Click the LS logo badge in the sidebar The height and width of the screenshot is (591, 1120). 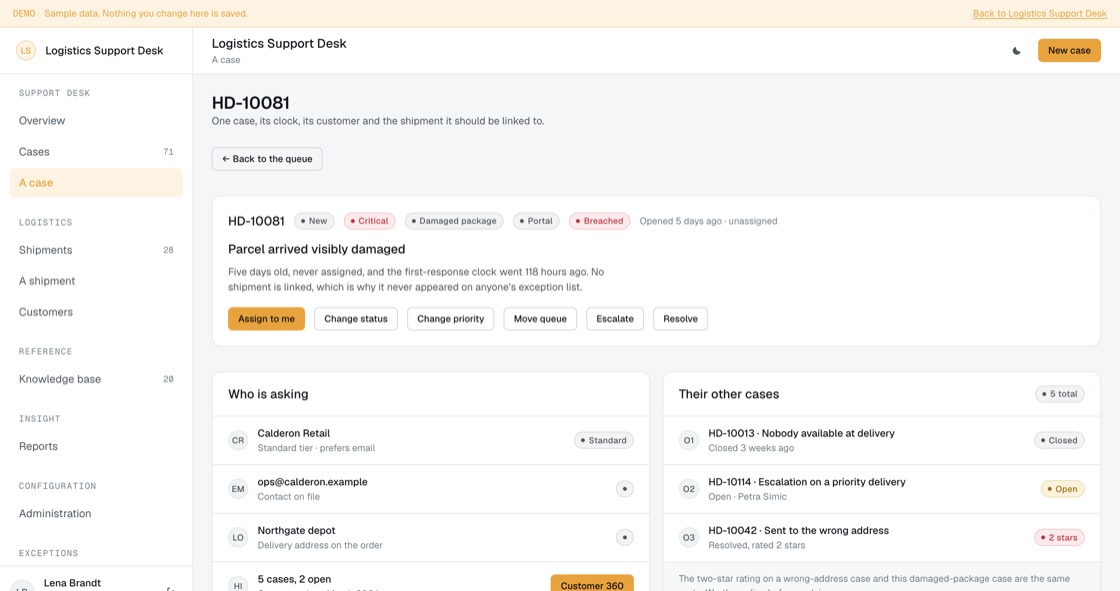tap(26, 51)
